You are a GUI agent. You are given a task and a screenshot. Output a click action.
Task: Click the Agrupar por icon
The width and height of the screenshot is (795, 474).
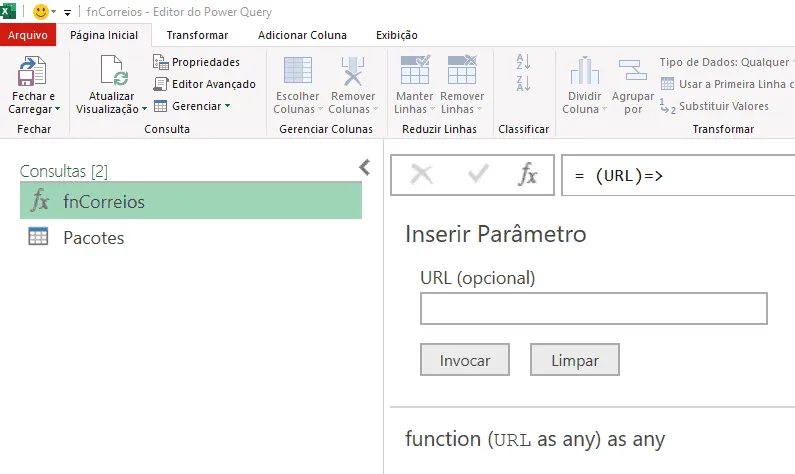tap(633, 70)
